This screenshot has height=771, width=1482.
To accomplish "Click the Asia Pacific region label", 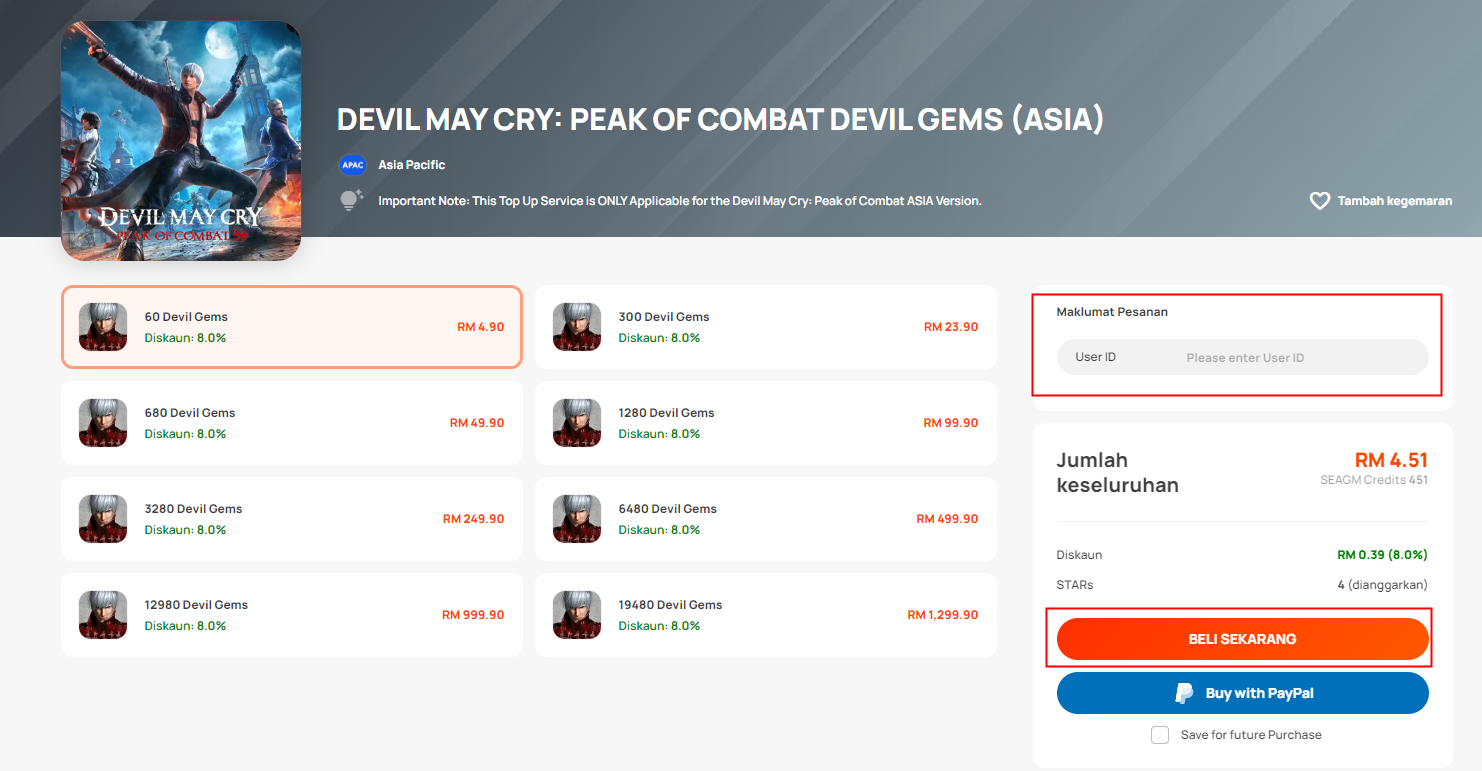I will click(412, 165).
